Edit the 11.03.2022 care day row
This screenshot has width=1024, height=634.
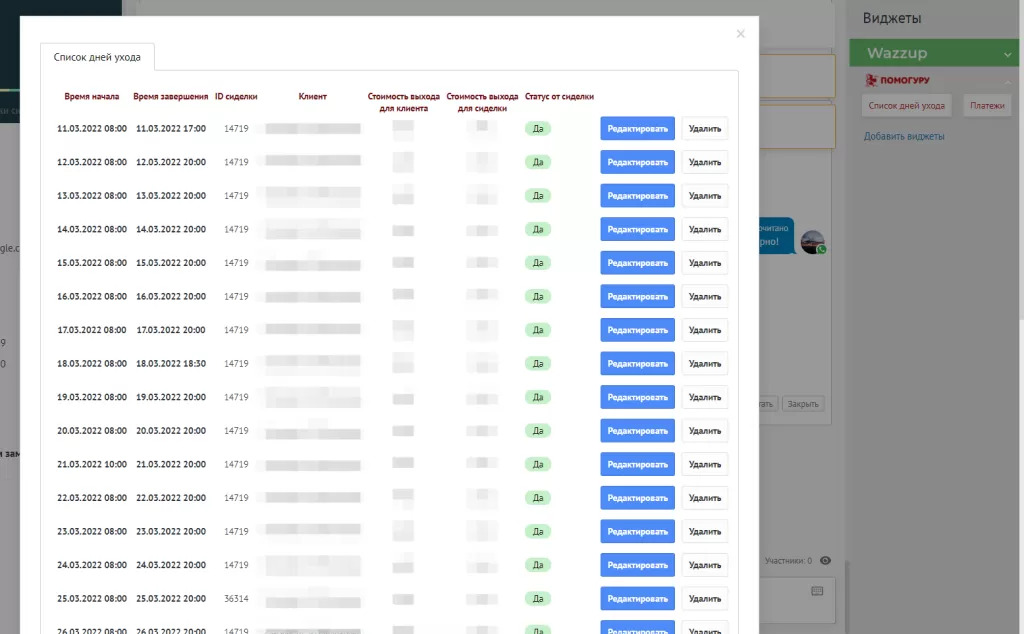point(637,129)
